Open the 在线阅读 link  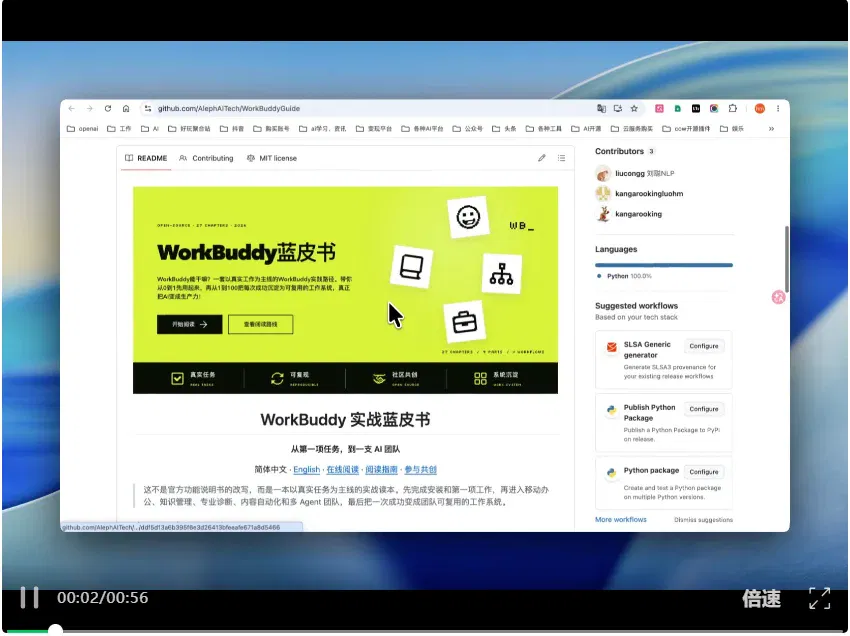coord(343,470)
